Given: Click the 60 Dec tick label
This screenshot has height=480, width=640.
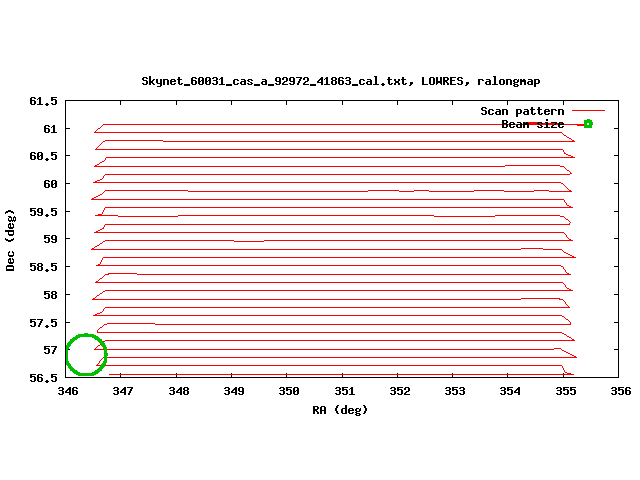Looking at the screenshot, I should coord(50,184).
